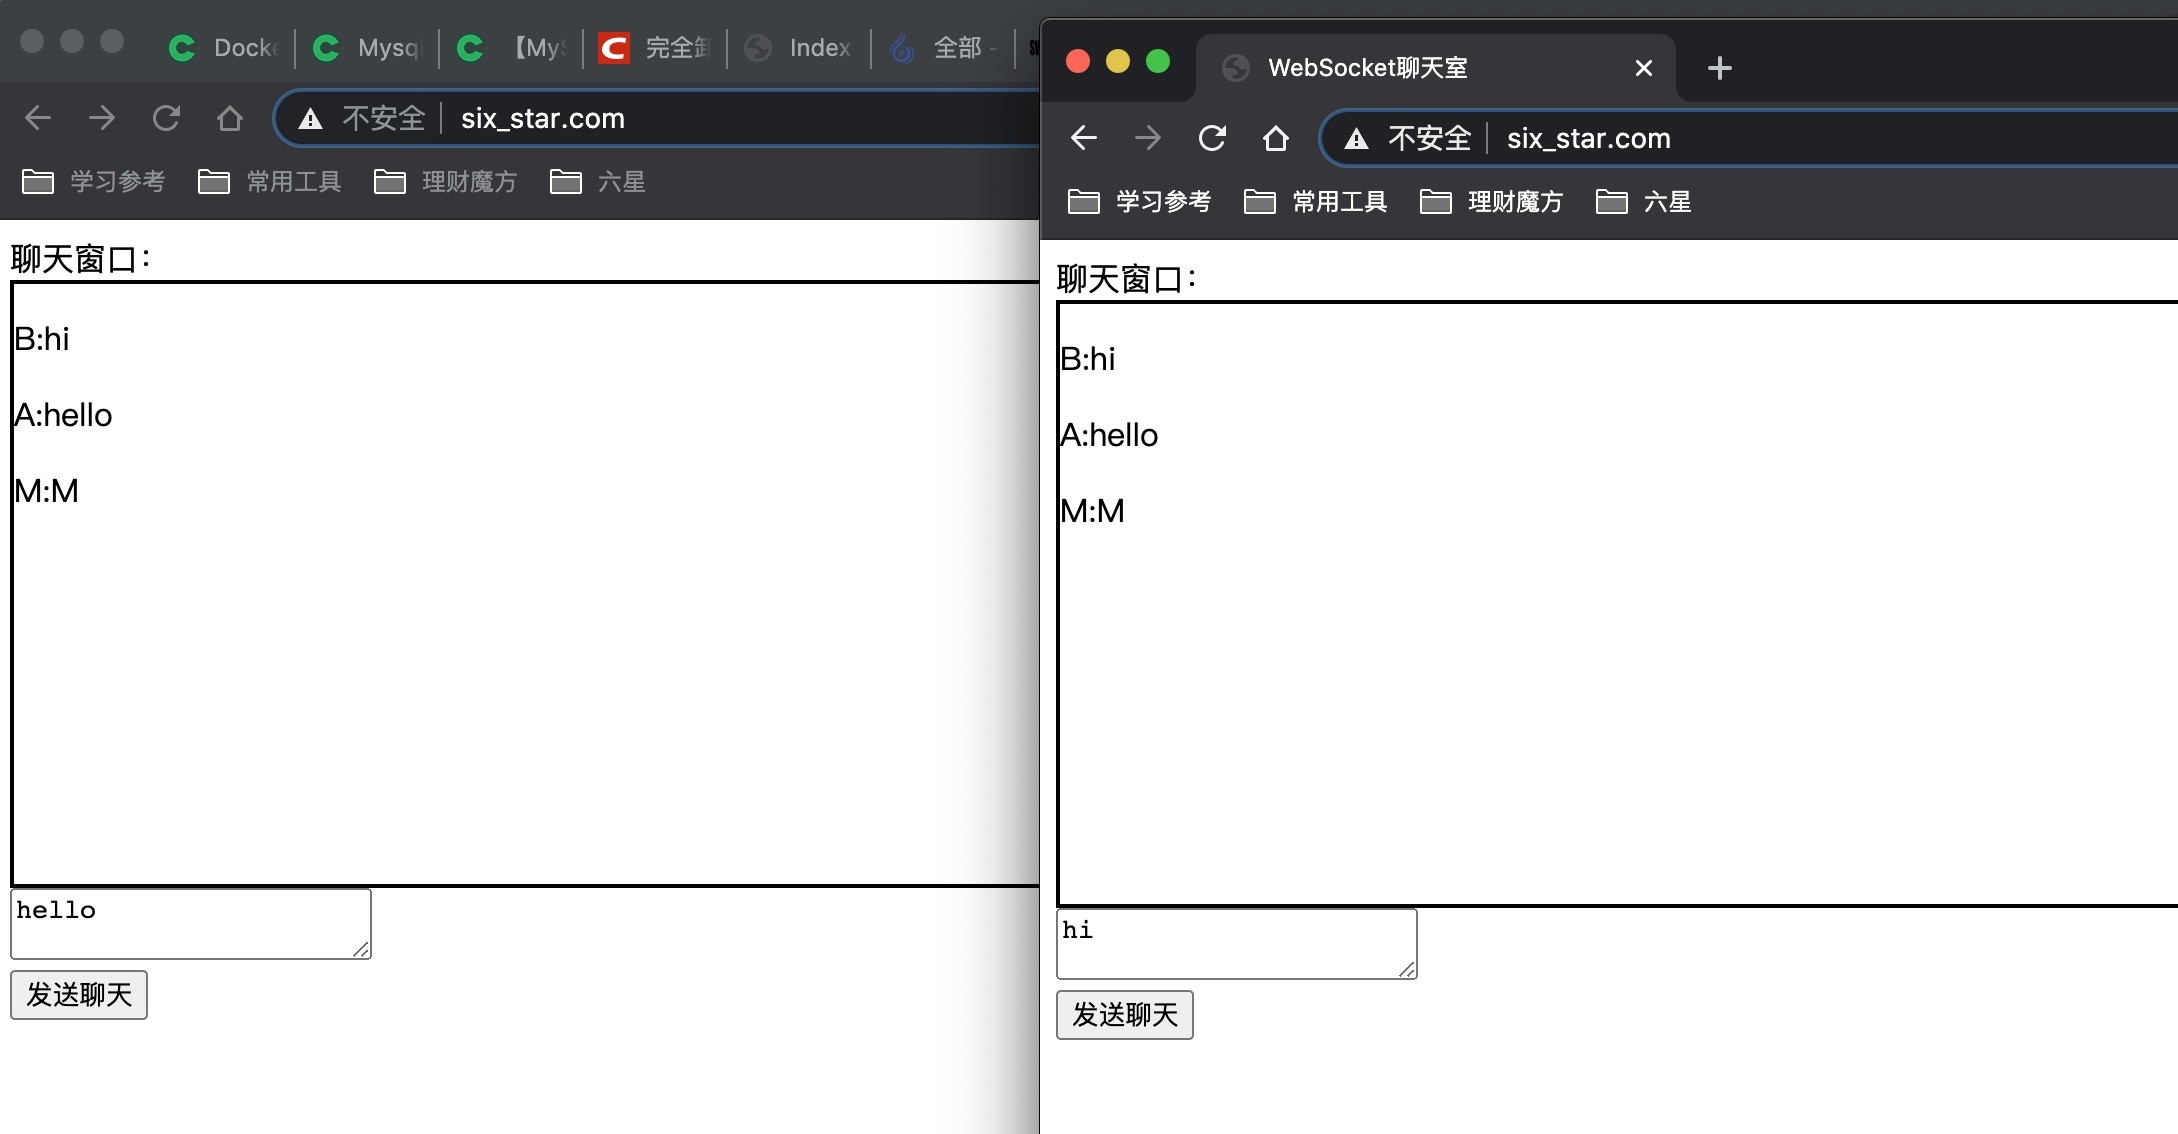This screenshot has width=2178, height=1134.
Task: Click 发送聊天 button in left window
Action: [x=79, y=995]
